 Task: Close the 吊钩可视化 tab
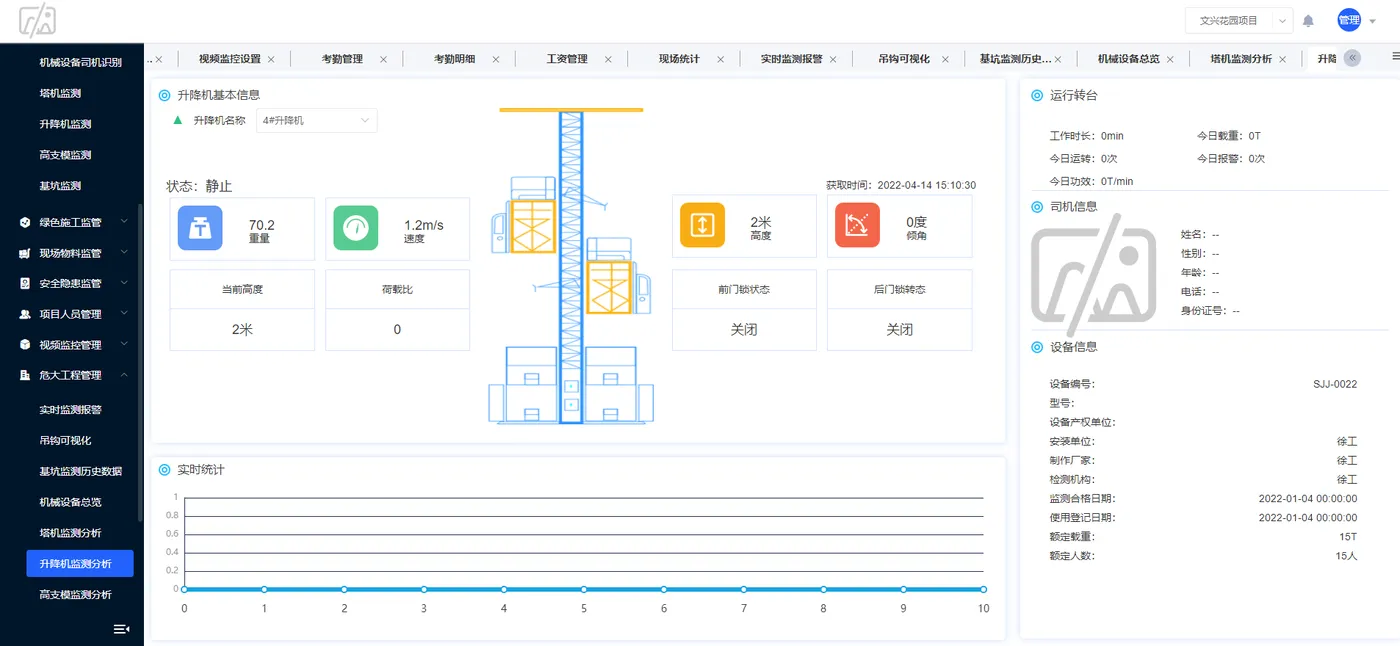pyautogui.click(x=945, y=59)
